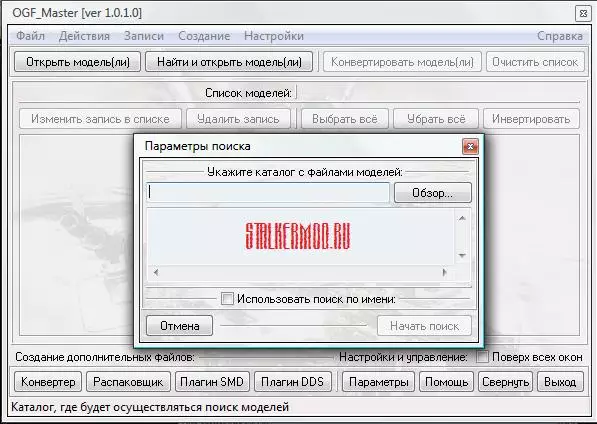Focus the model catalog path field
This screenshot has width=597, height=424.
[268, 193]
